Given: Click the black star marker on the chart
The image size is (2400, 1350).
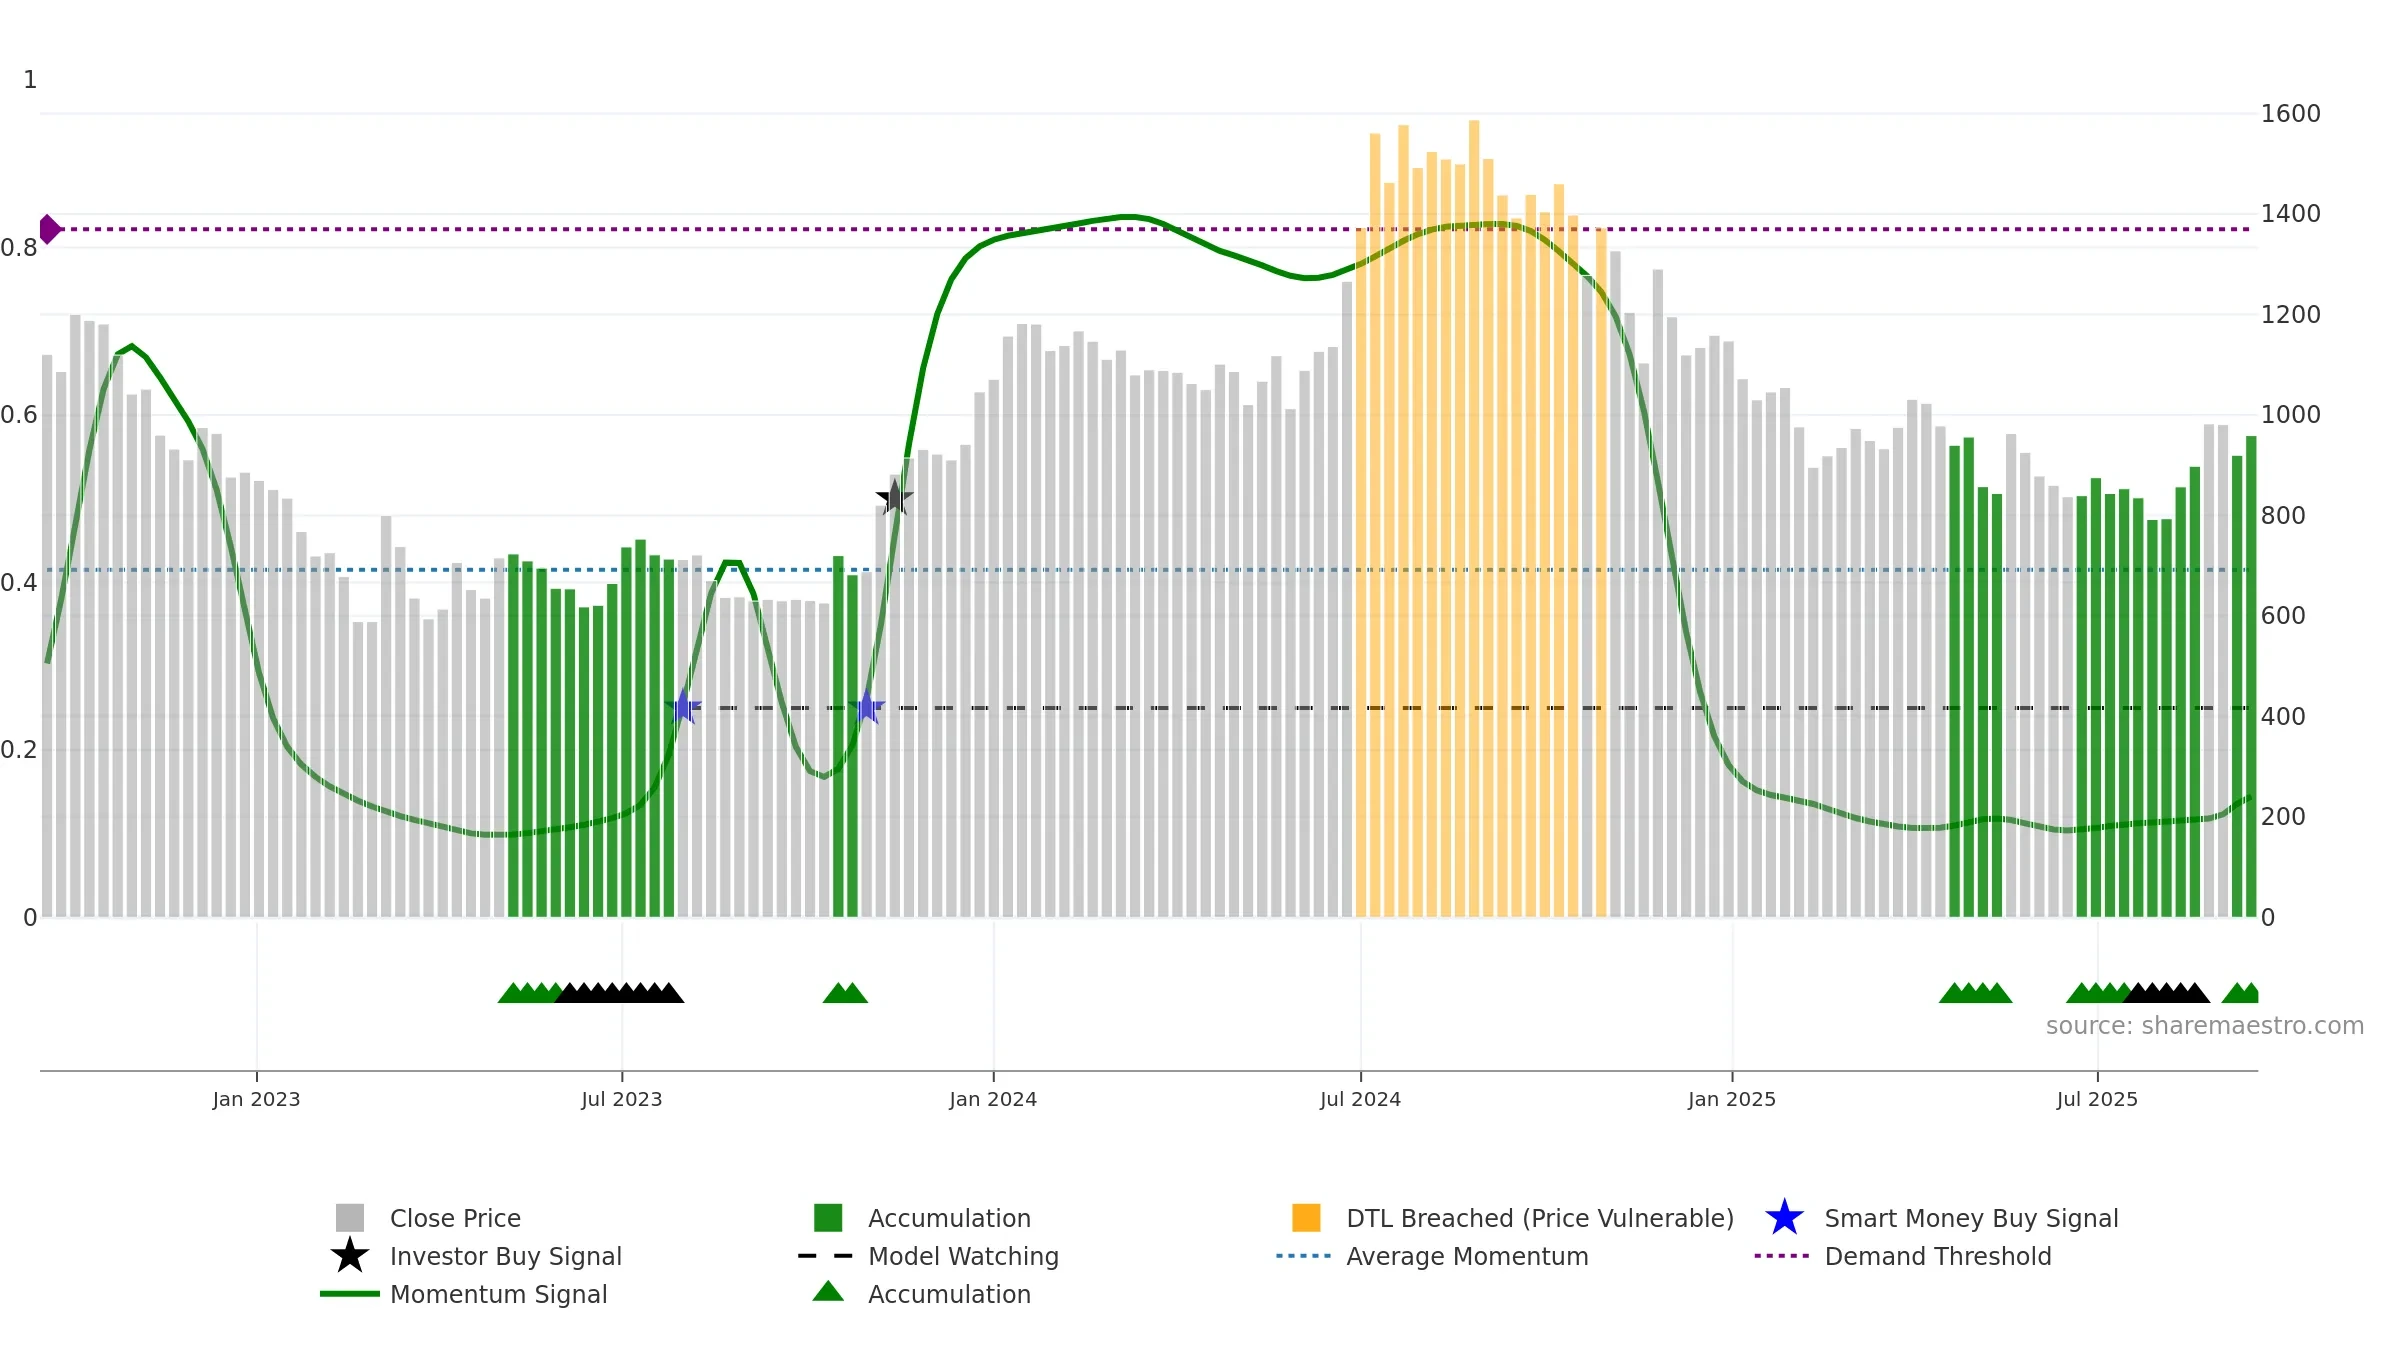Looking at the screenshot, I should pyautogui.click(x=894, y=497).
